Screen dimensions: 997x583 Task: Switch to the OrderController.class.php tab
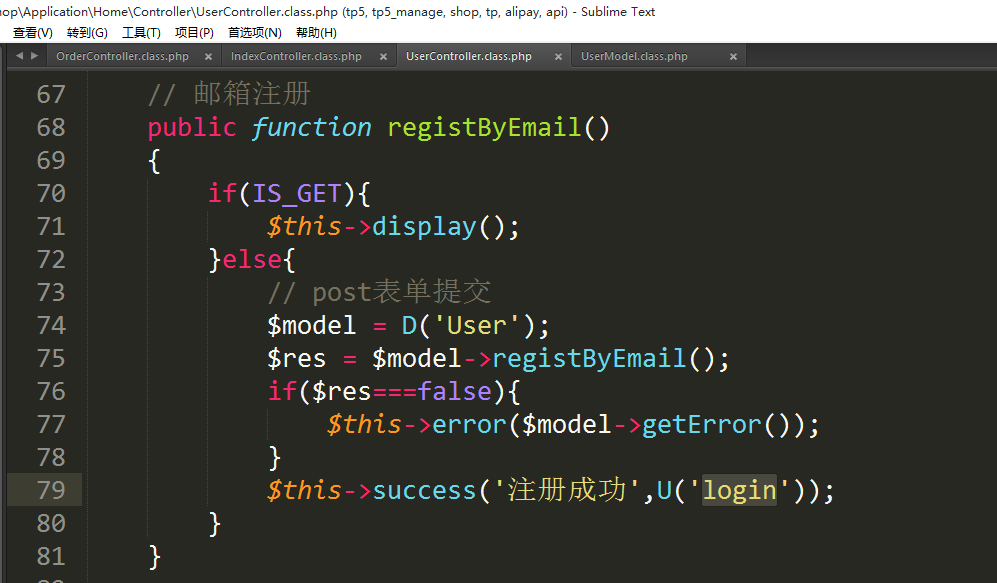122,57
